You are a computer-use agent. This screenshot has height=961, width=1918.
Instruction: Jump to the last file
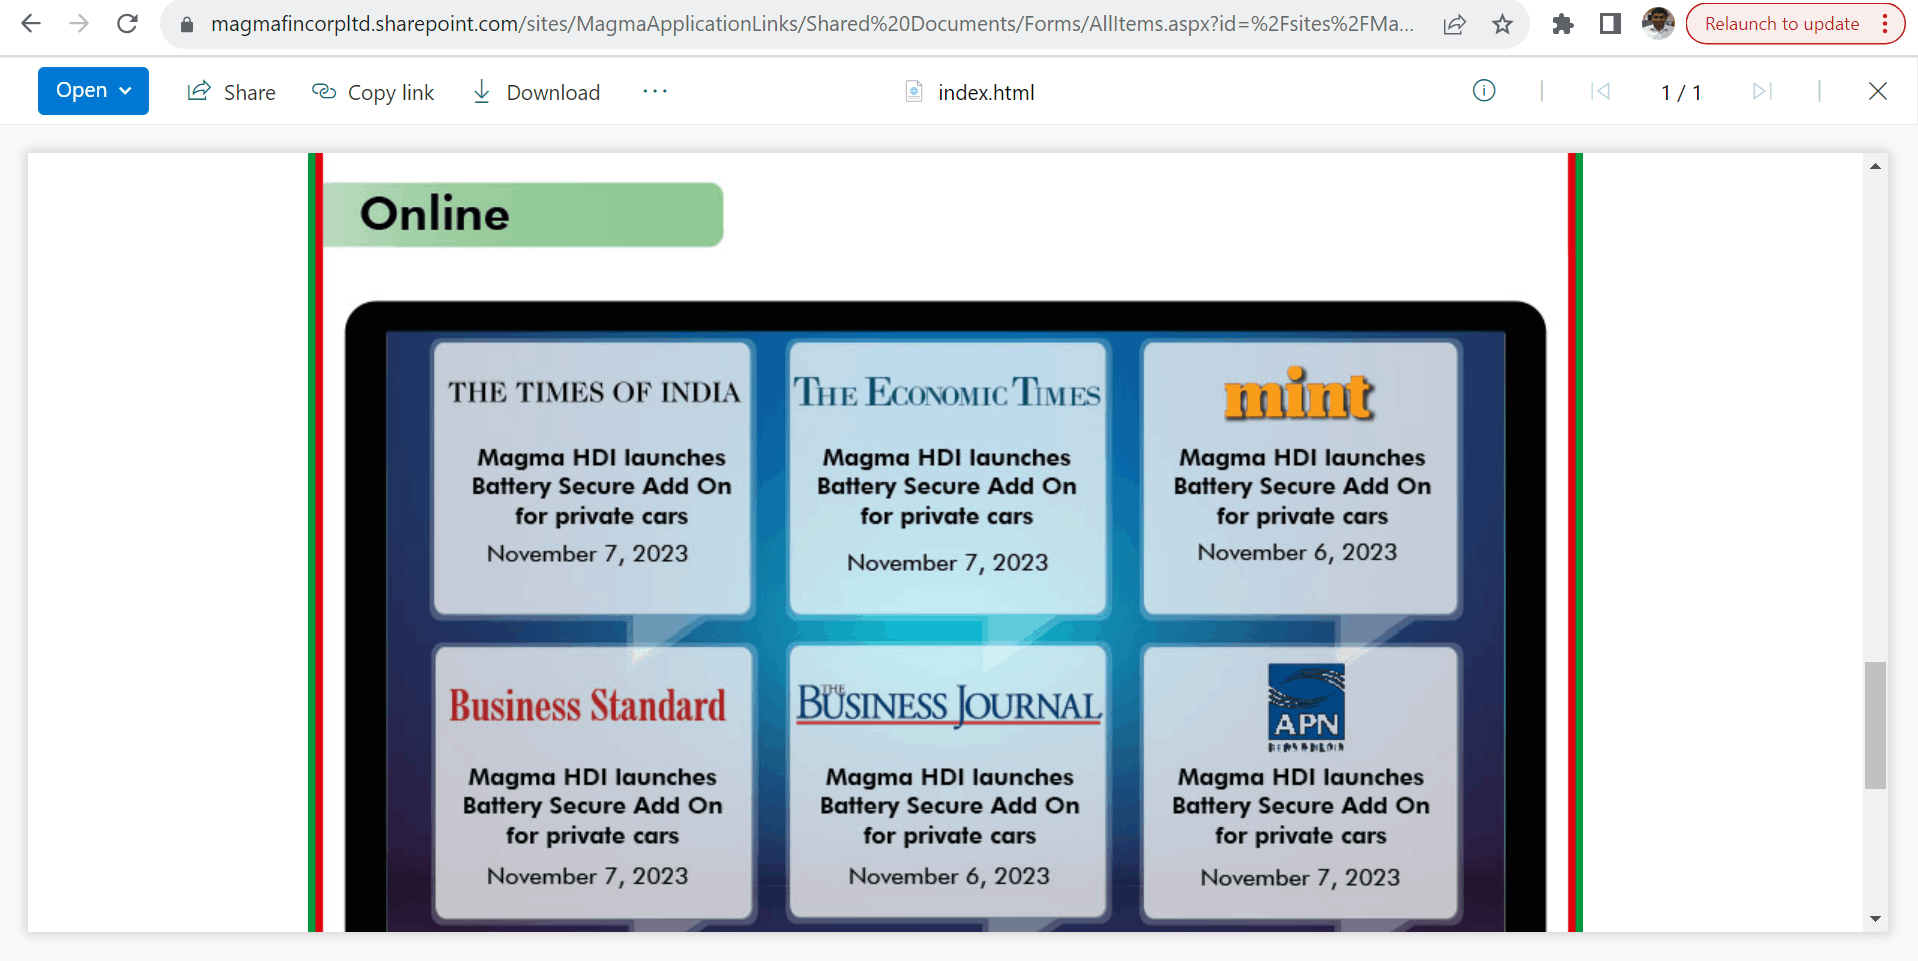click(x=1762, y=92)
